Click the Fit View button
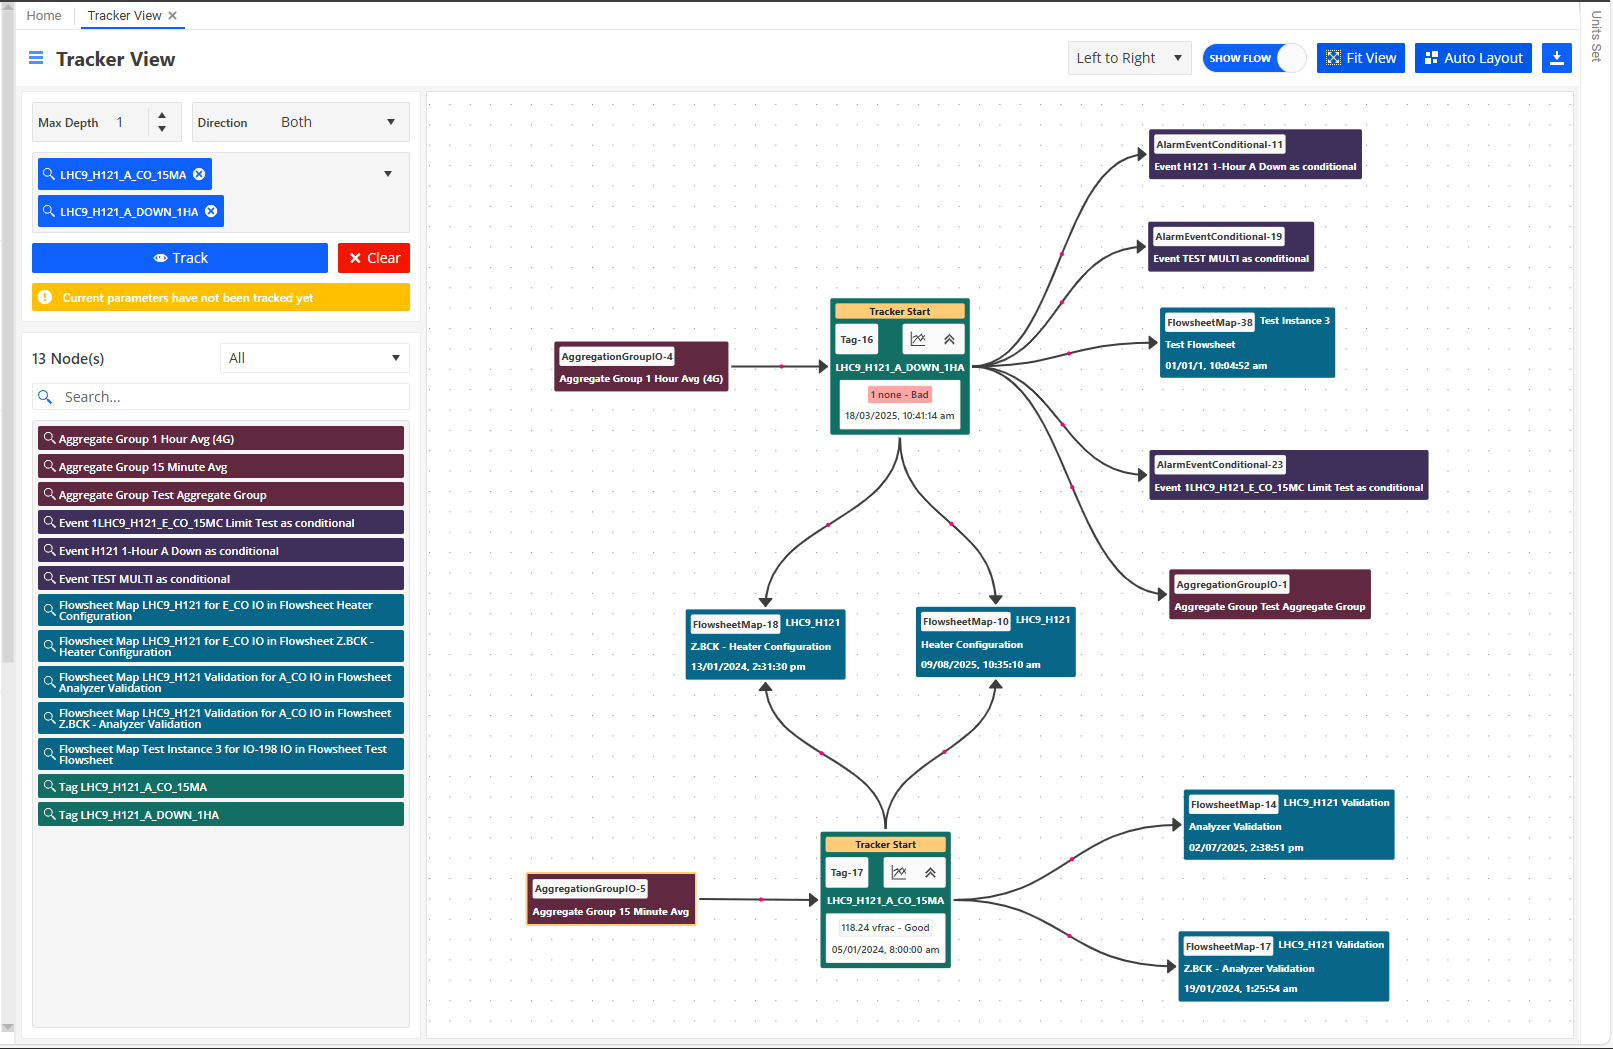The height and width of the screenshot is (1049, 1613). click(x=1361, y=58)
